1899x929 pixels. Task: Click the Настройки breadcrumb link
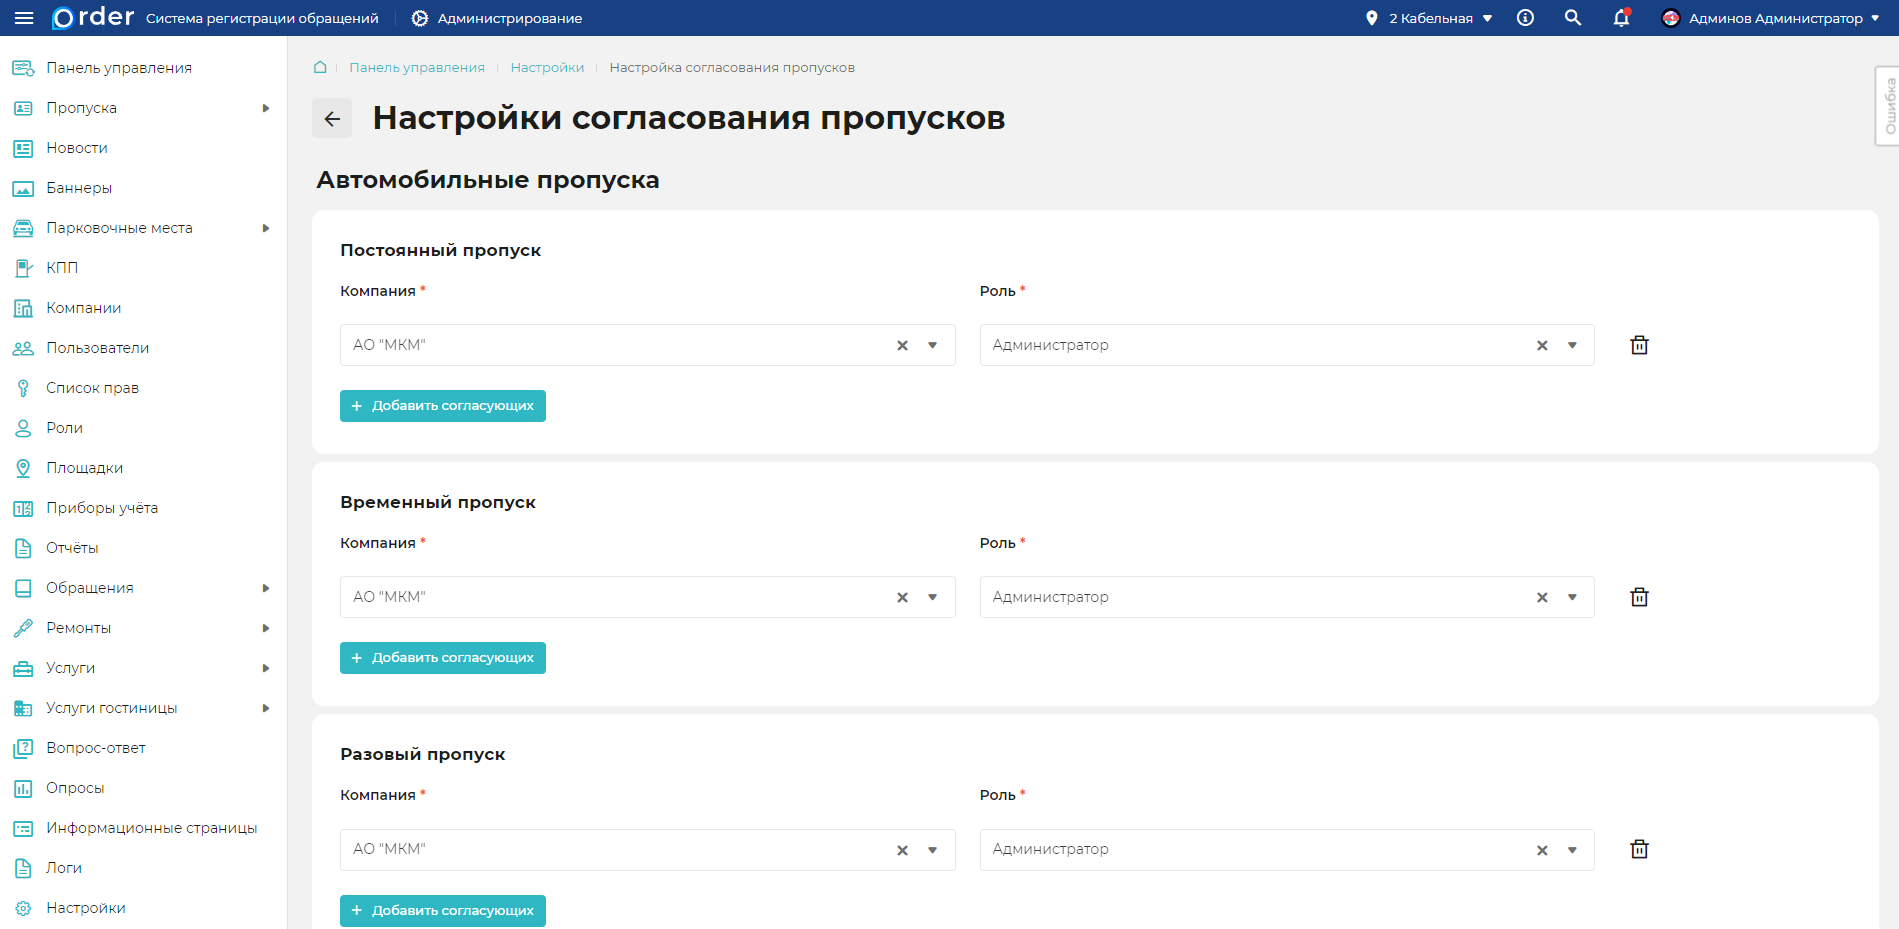547,67
